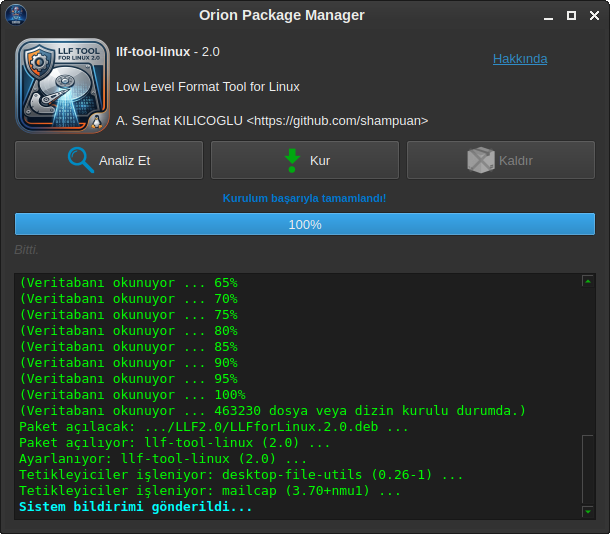
Task: Maximize the Orion Package Manager window
Action: pos(570,16)
